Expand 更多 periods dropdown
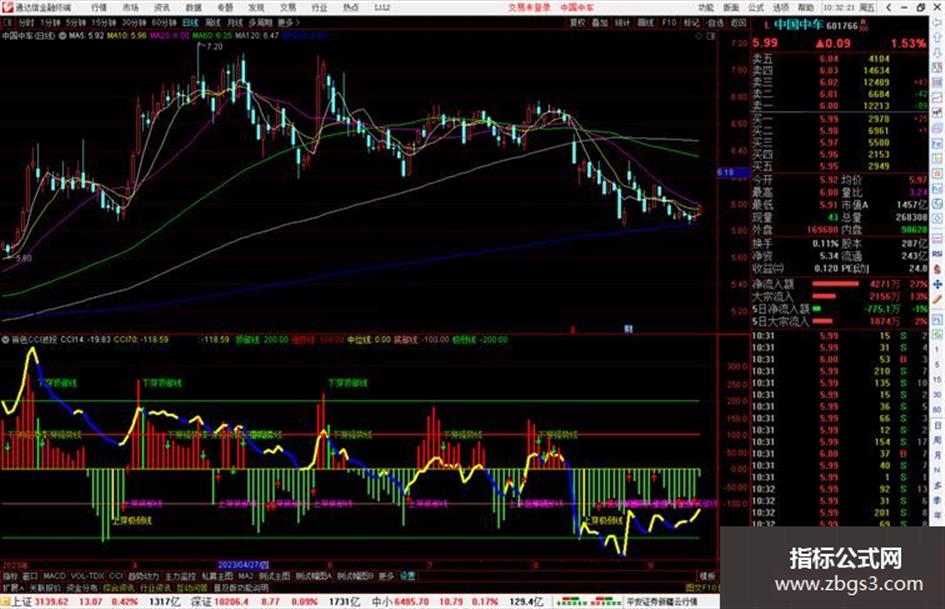 coord(288,22)
